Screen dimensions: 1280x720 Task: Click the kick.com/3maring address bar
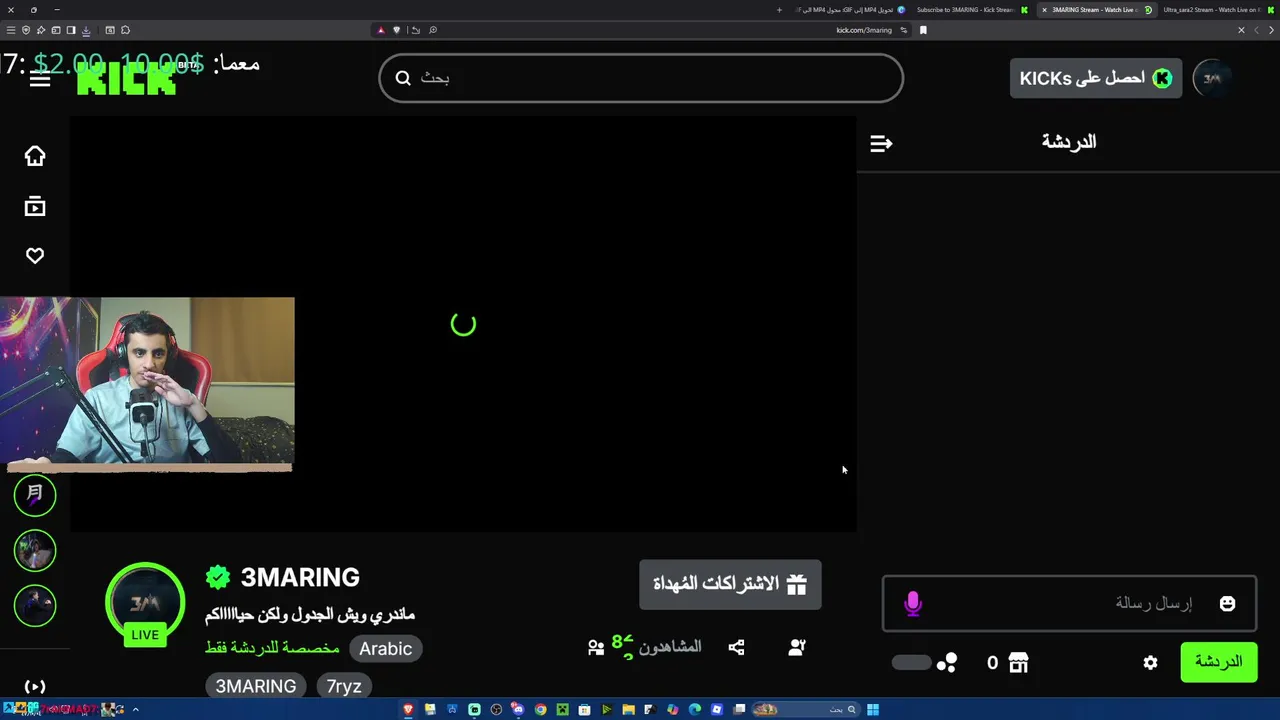tap(864, 30)
